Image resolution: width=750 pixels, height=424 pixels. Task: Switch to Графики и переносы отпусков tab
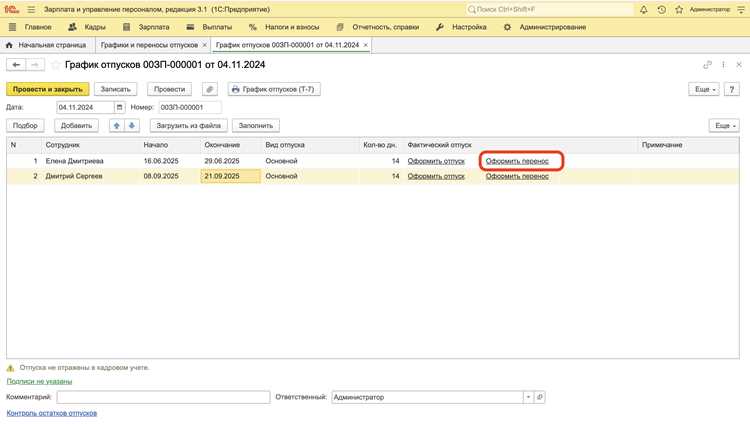149,45
